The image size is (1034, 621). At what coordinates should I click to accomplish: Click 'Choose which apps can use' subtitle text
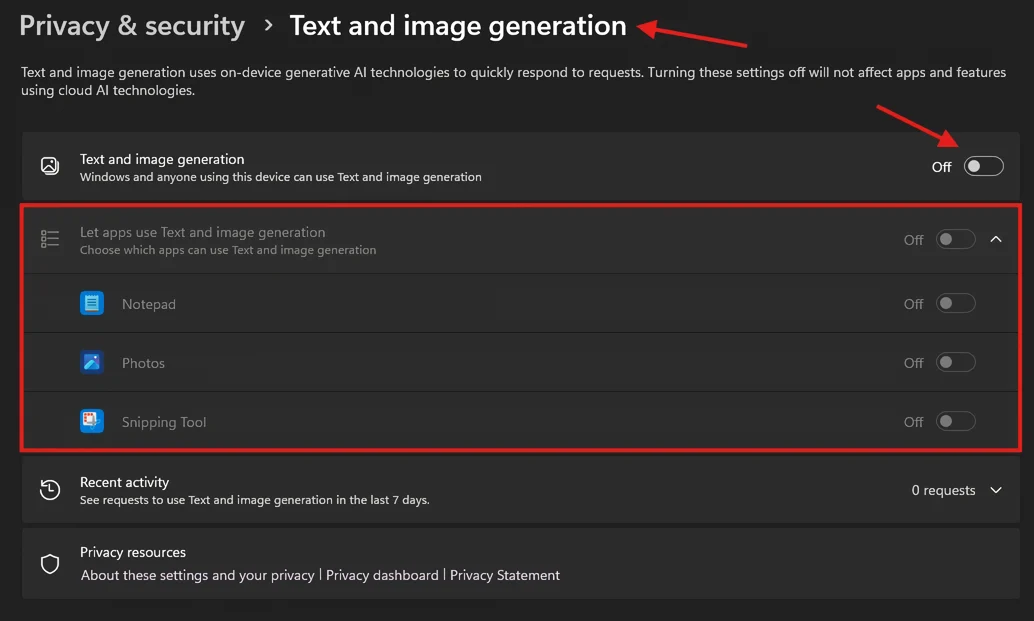click(228, 251)
